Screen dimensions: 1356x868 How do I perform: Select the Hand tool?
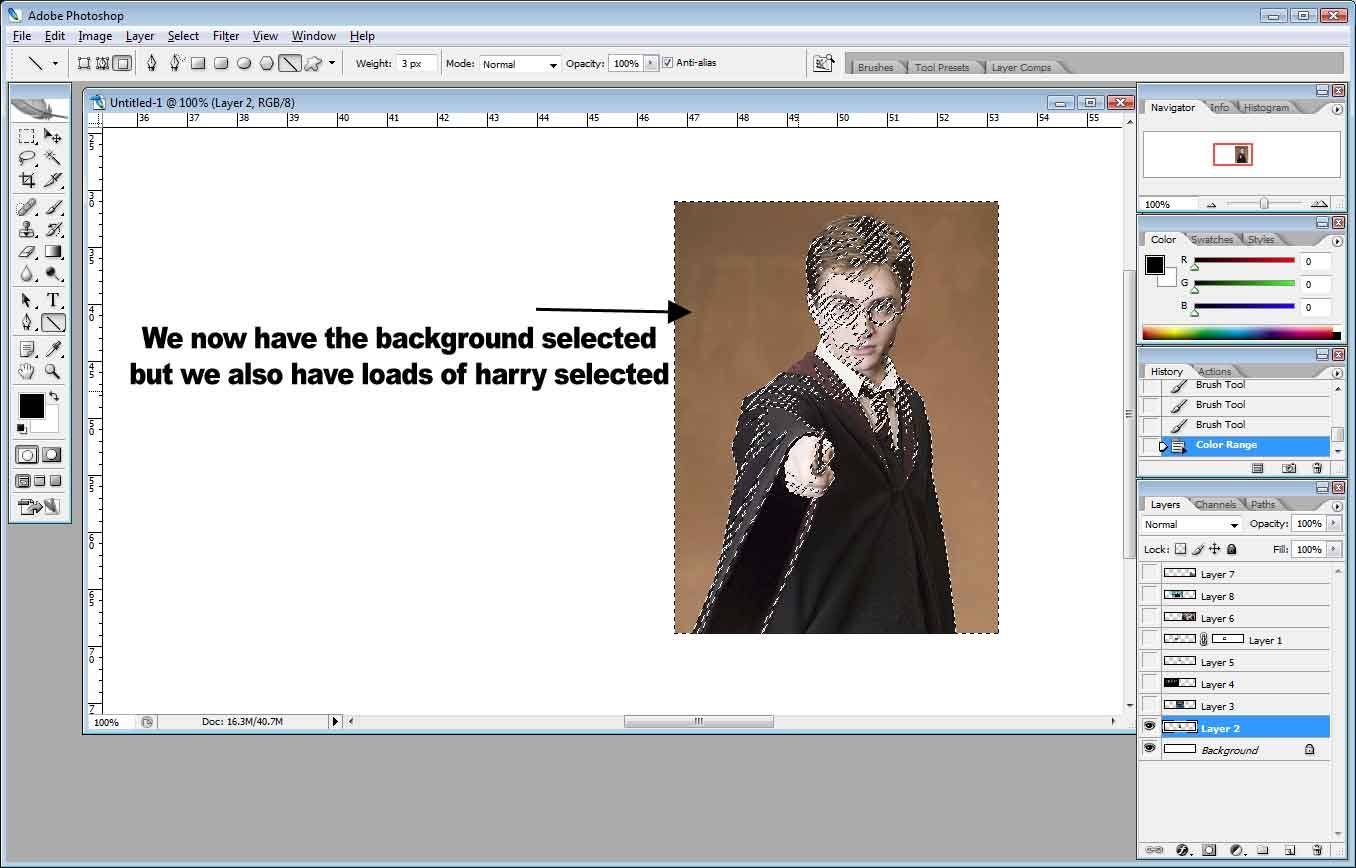pyautogui.click(x=27, y=372)
